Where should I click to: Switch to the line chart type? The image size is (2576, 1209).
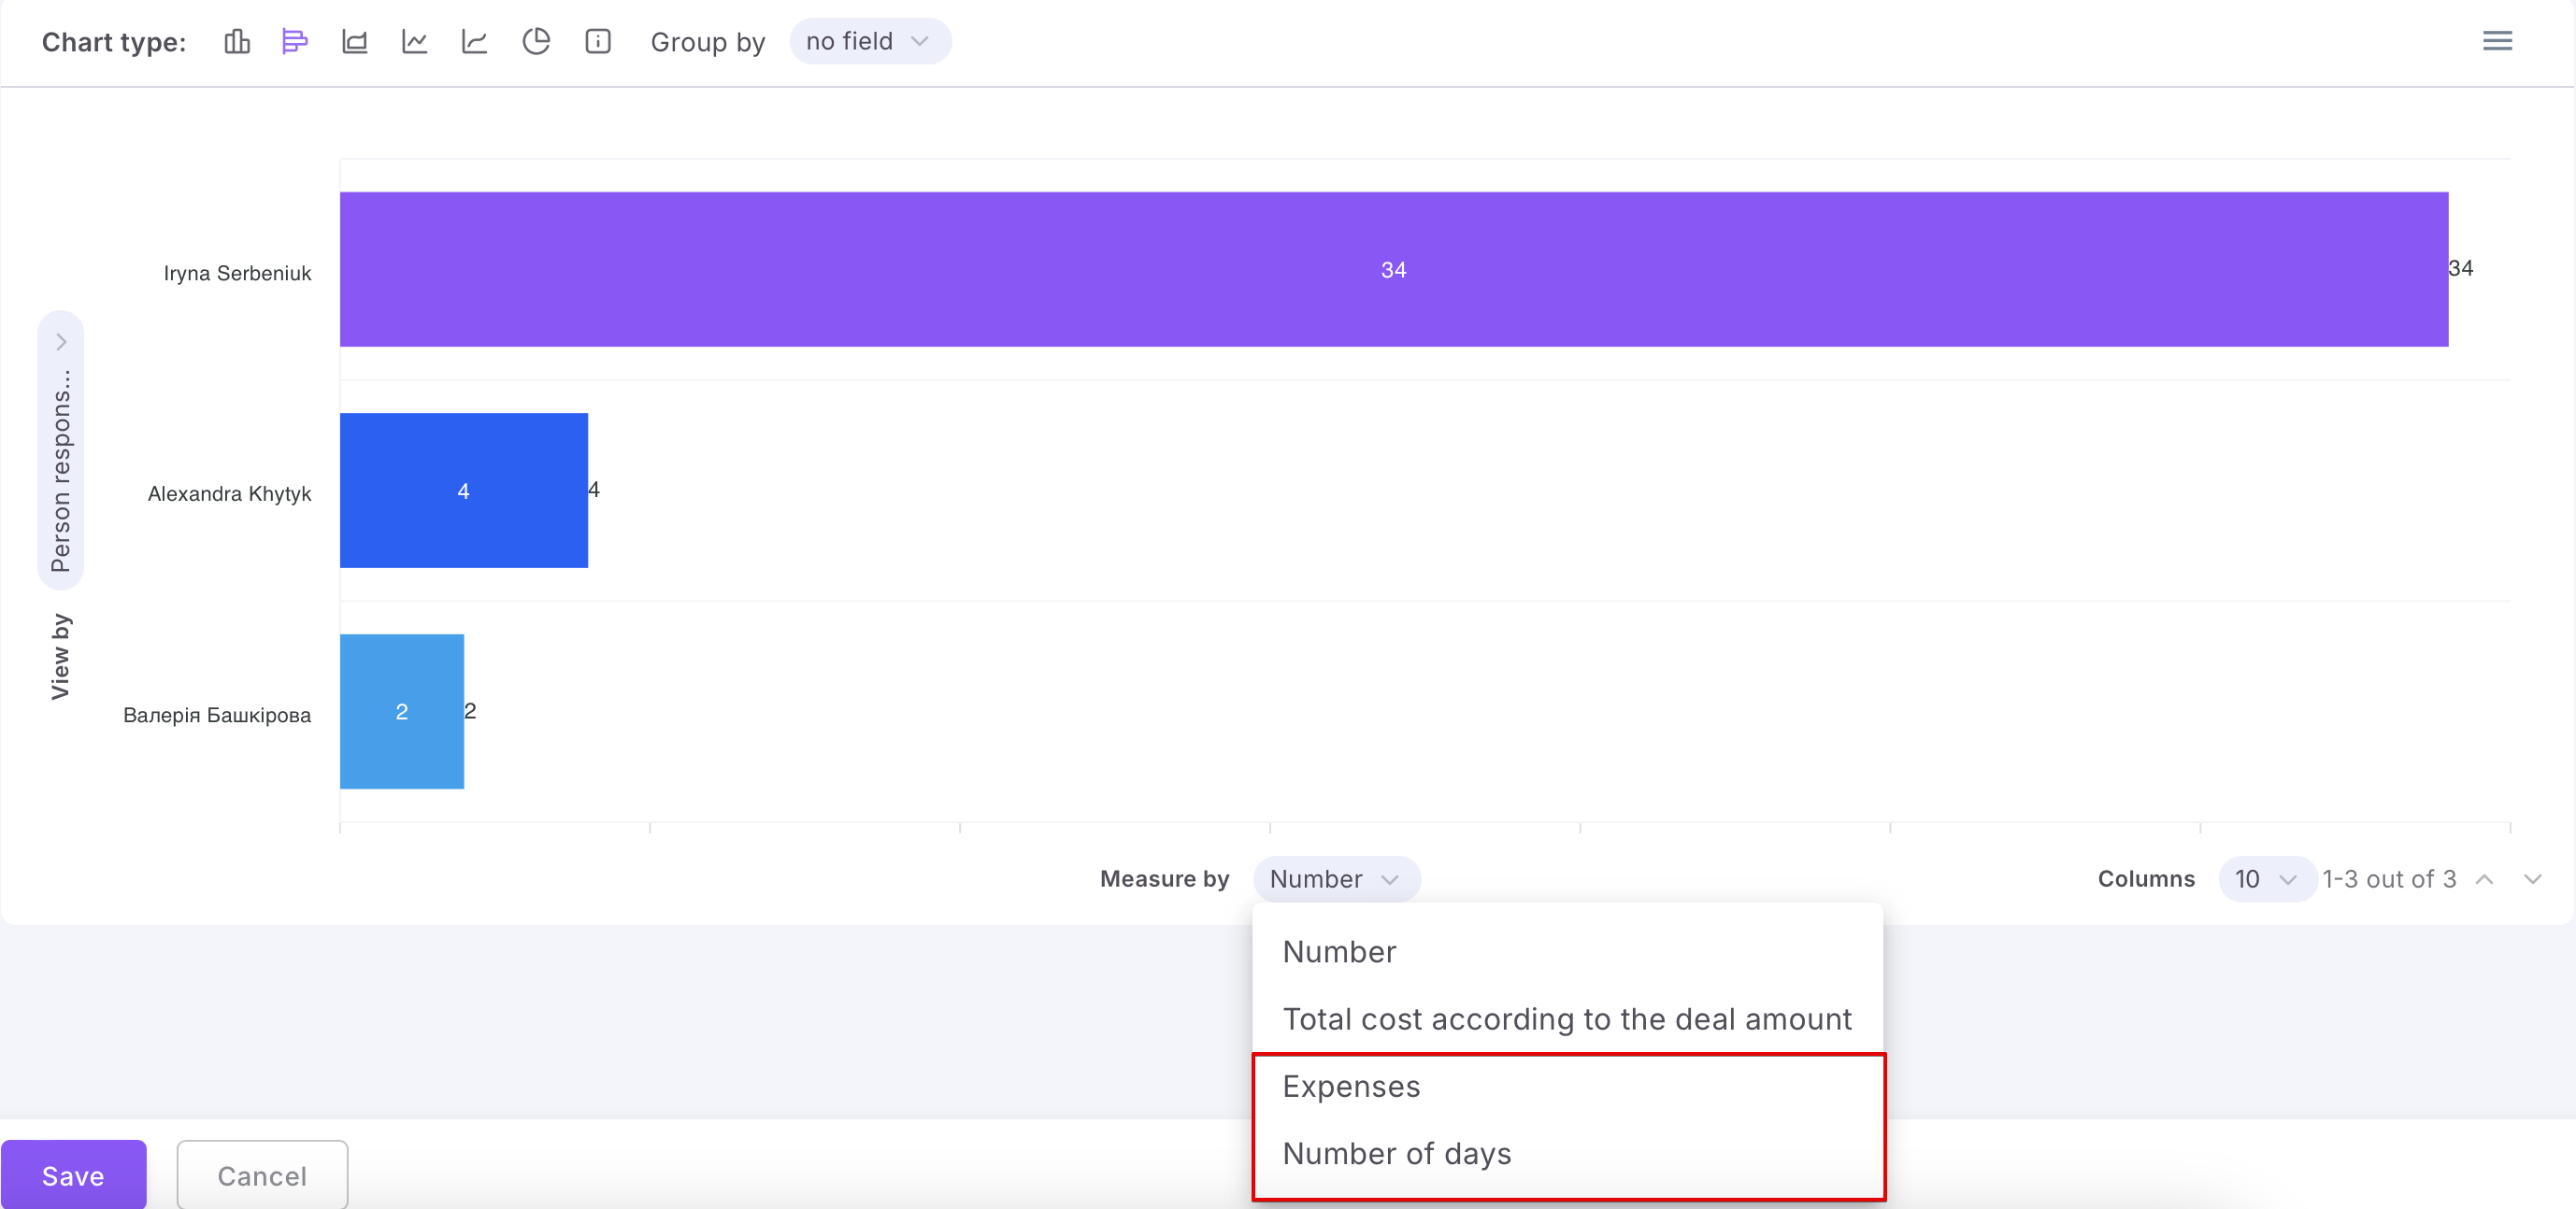pos(415,41)
